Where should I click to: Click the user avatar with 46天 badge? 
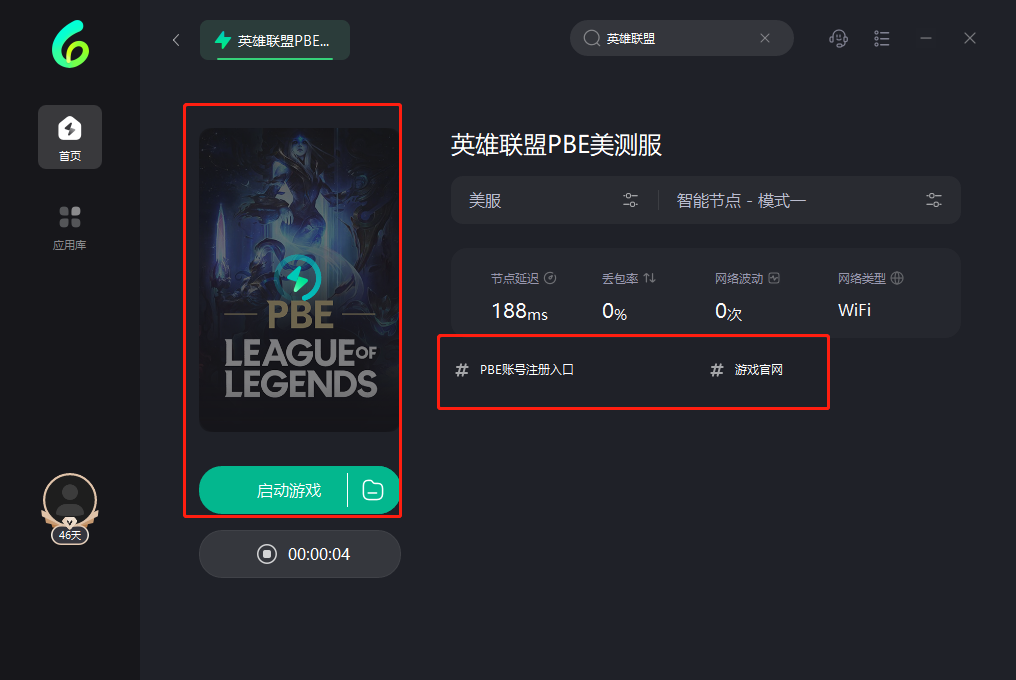70,509
